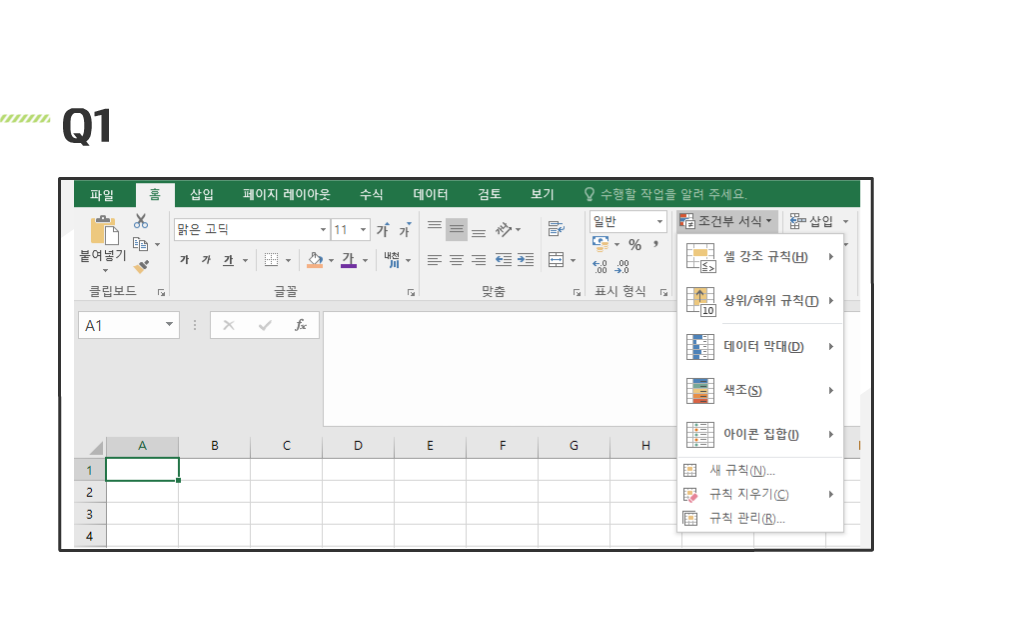Screen dimensions: 1024x640
Task: Open the 조건부 서식 dropdown button
Action: (726, 221)
